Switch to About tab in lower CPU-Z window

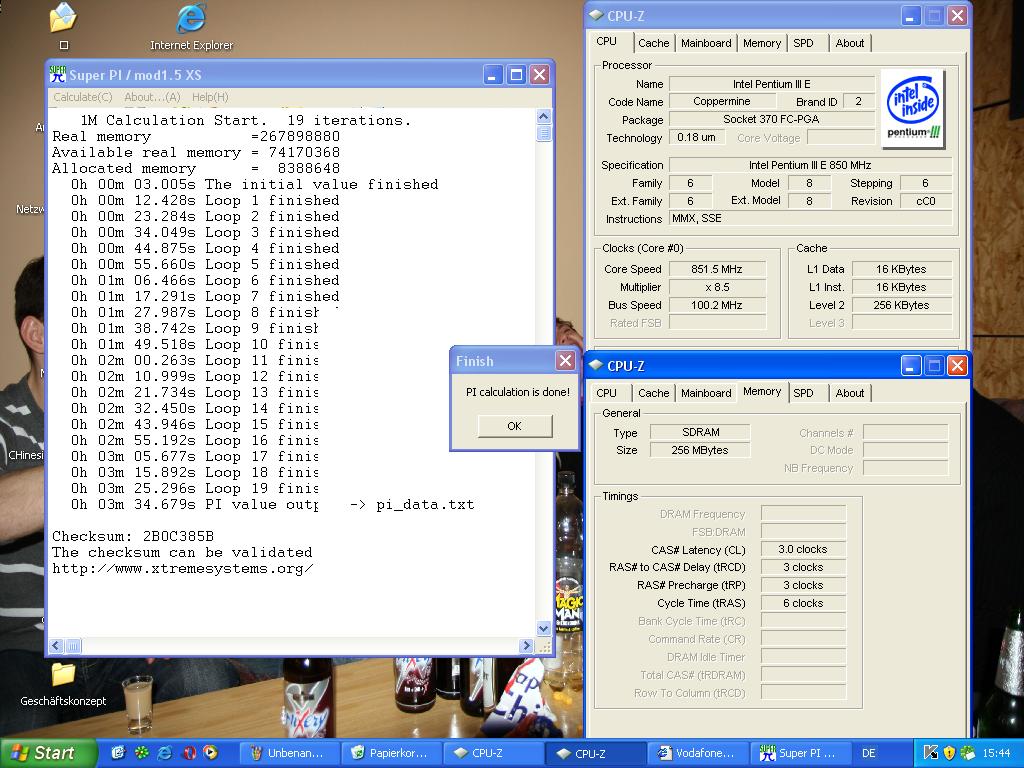coord(850,393)
